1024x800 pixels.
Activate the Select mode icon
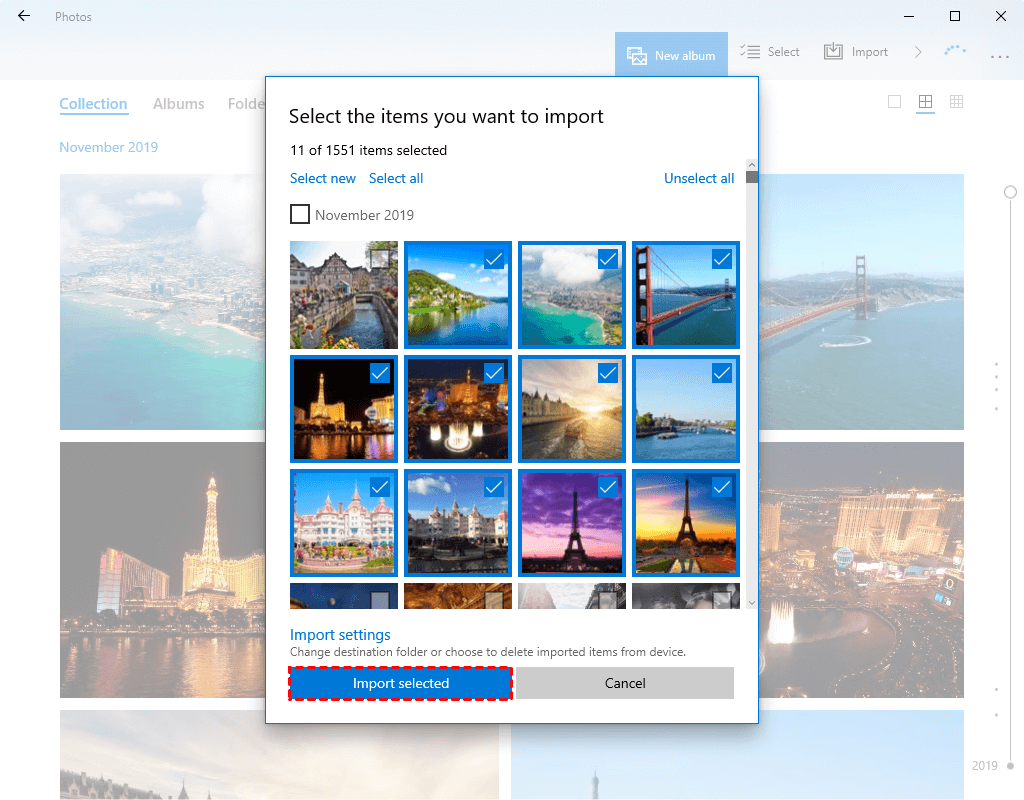[x=770, y=51]
